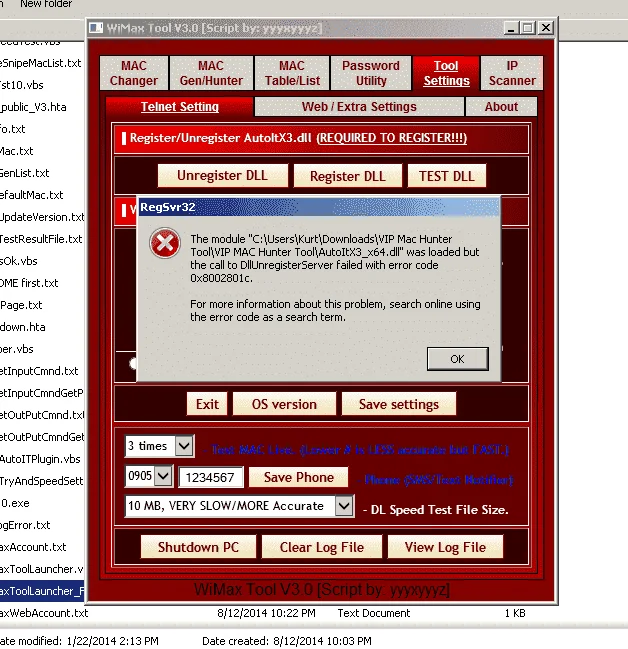628x649 pixels.
Task: Select 'TestResultFile.txt' file in Explorer
Action: [41, 239]
